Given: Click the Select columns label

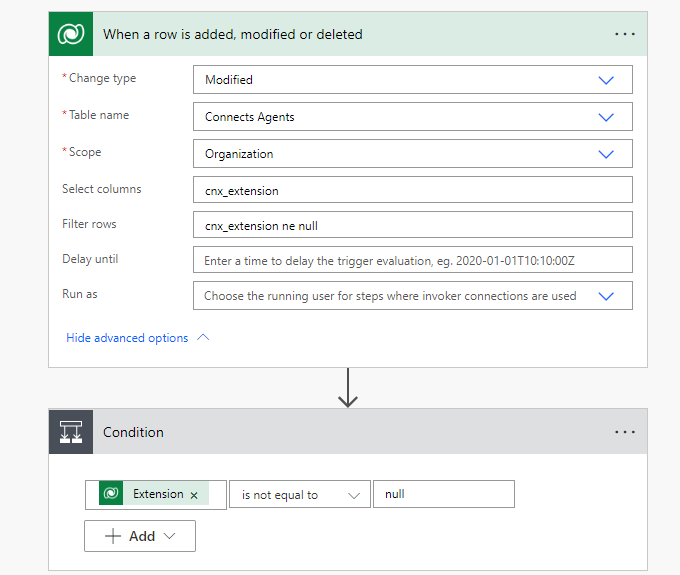Looking at the screenshot, I should click(101, 189).
